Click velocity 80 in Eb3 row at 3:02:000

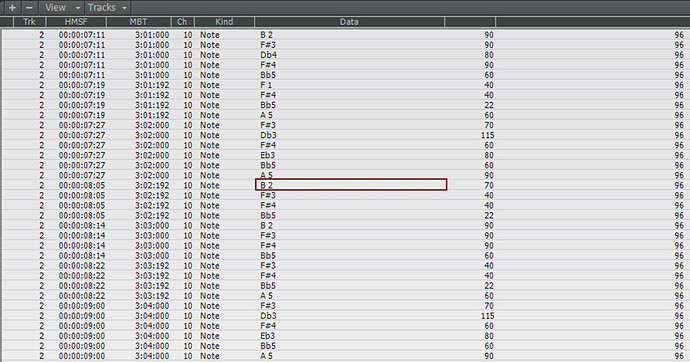(x=489, y=155)
